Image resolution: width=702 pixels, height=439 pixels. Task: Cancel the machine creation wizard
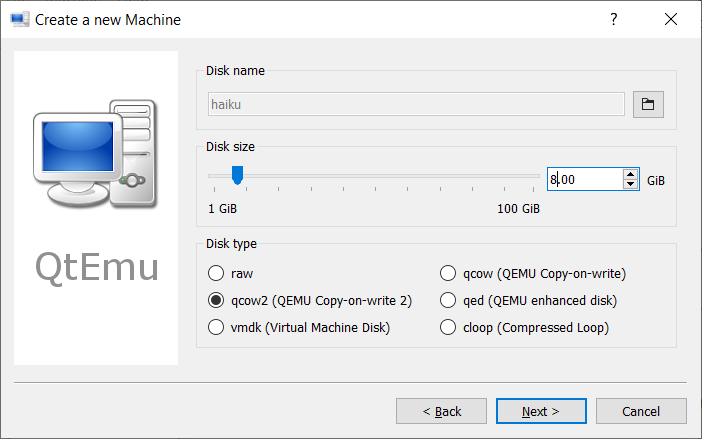coord(640,411)
